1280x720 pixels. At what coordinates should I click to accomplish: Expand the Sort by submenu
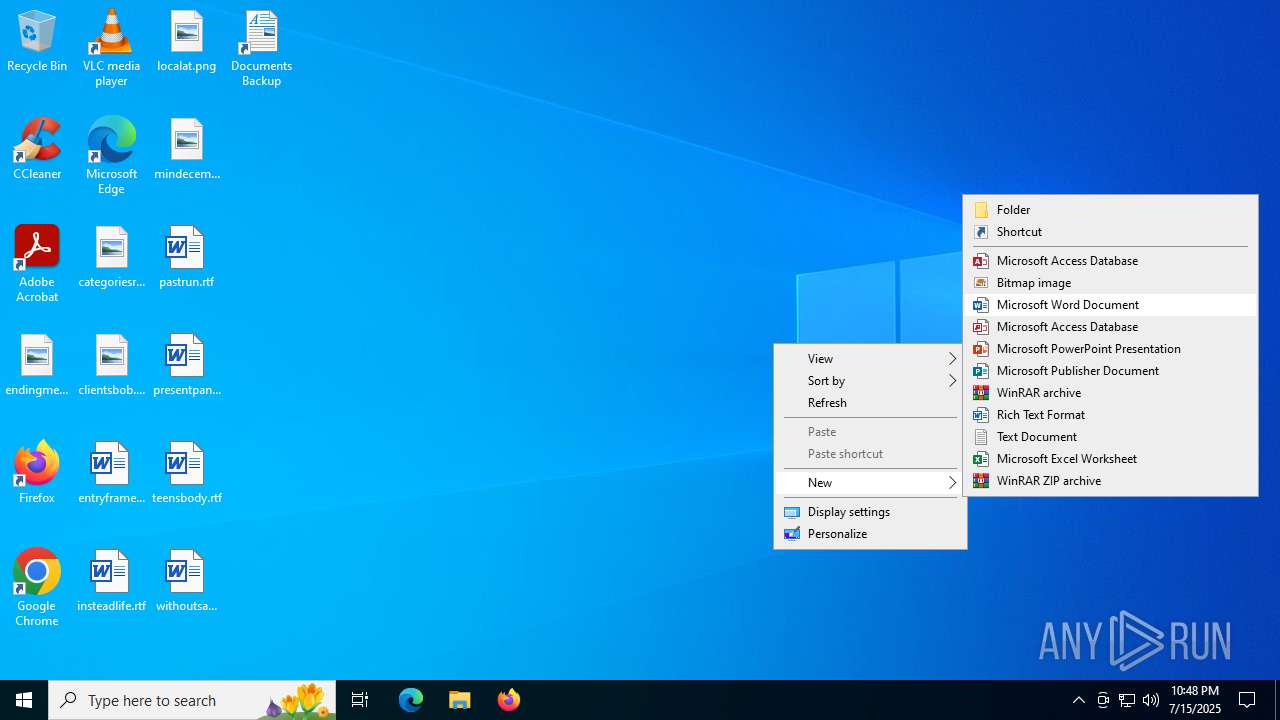870,381
